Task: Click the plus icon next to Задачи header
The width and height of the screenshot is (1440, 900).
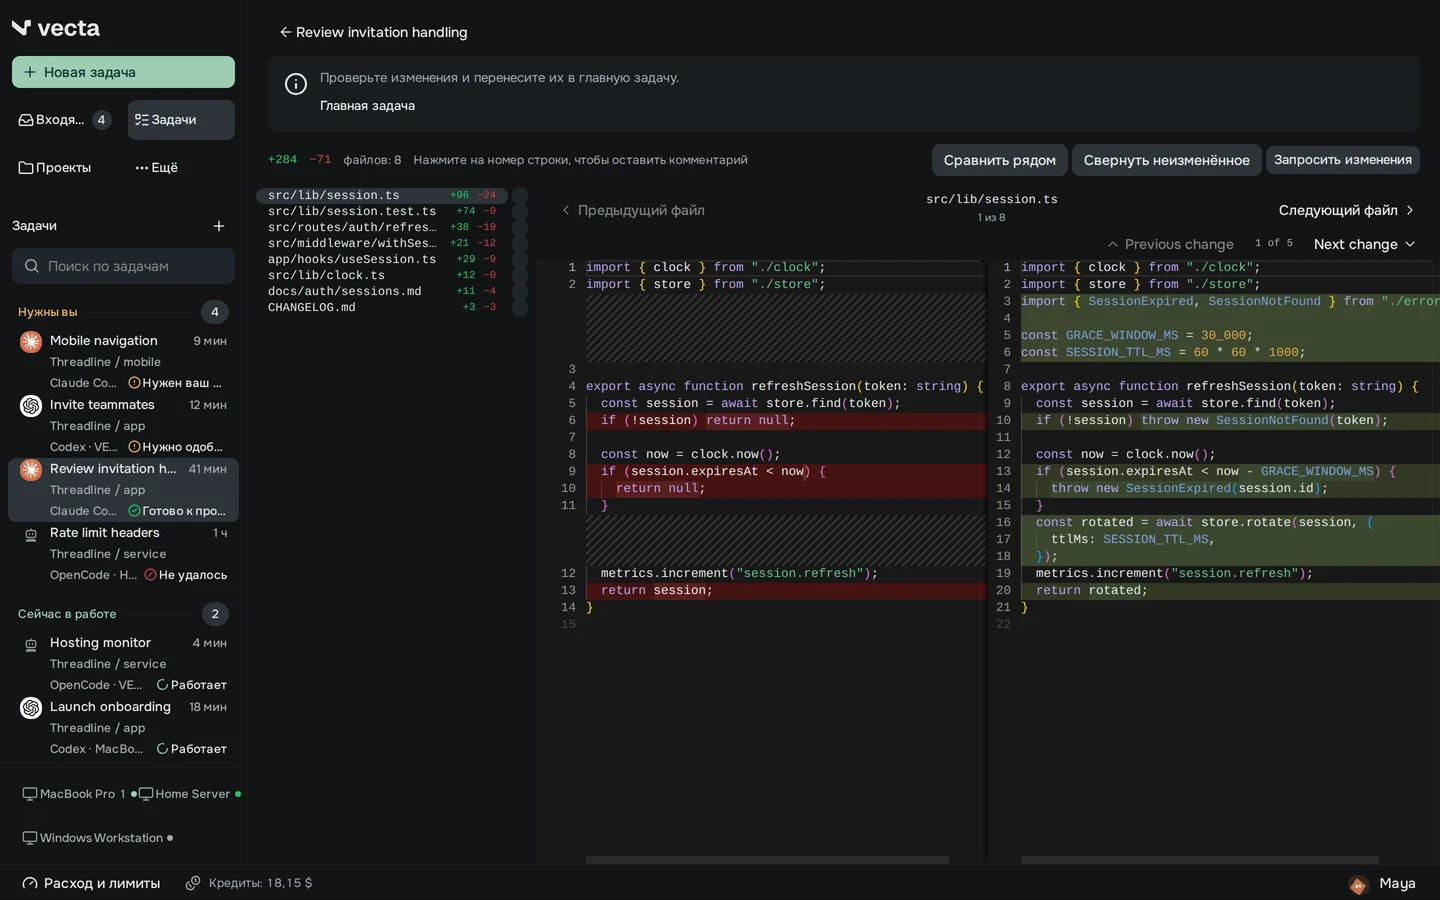Action: tap(219, 226)
